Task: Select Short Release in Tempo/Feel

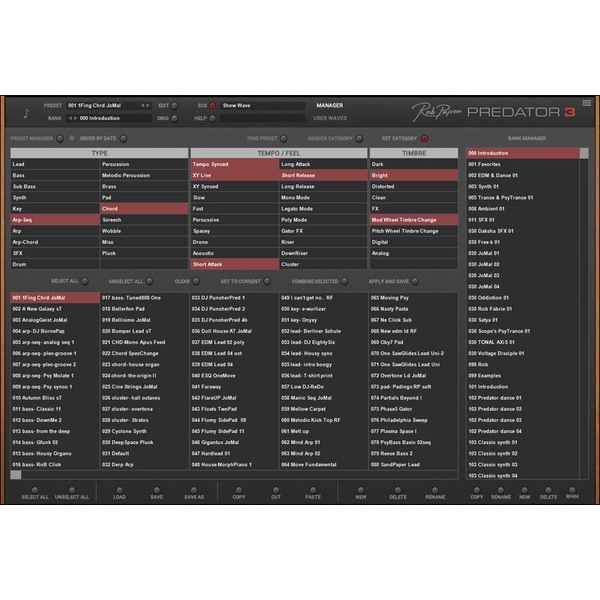Action: pos(323,175)
